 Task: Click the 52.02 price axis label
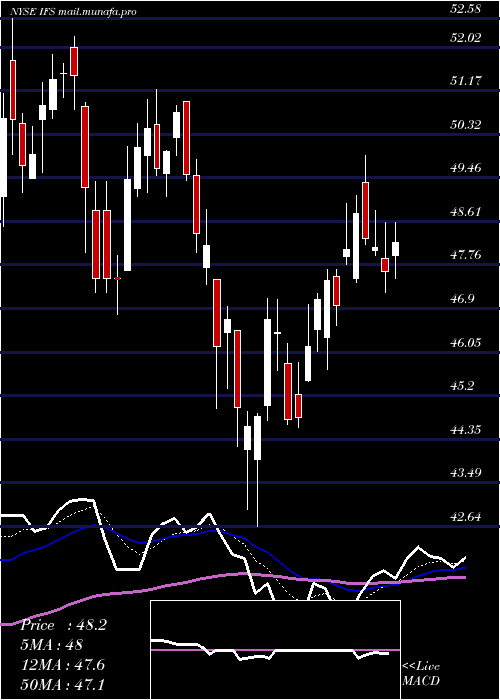tap(465, 38)
